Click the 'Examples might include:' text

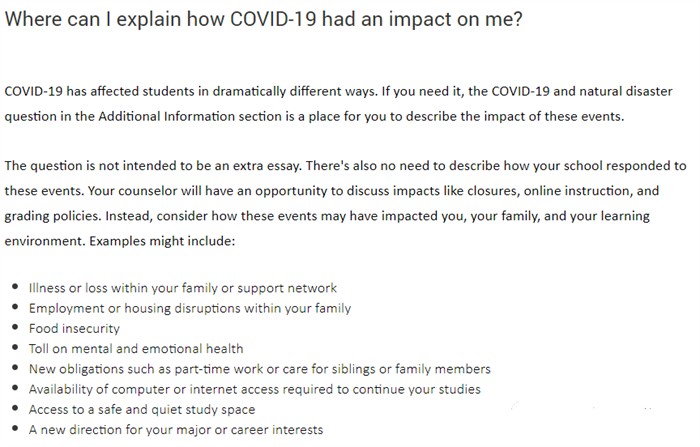click(x=162, y=241)
